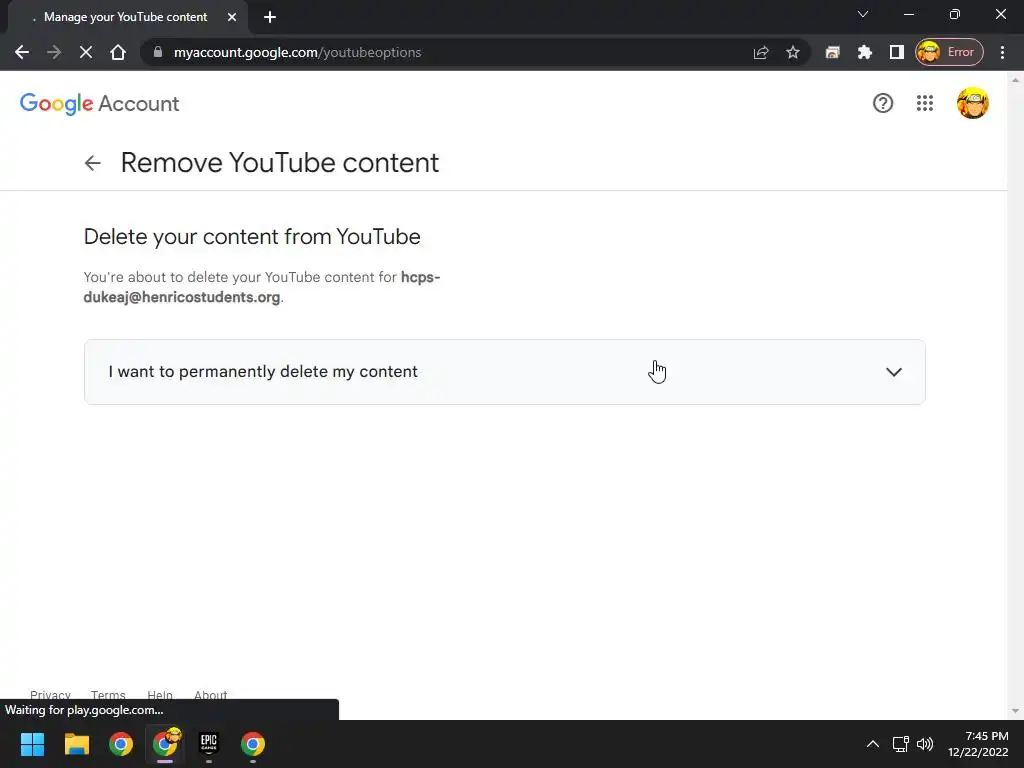This screenshot has height=768, width=1024.
Task: Go back using the browser back arrow
Action: click(x=22, y=52)
